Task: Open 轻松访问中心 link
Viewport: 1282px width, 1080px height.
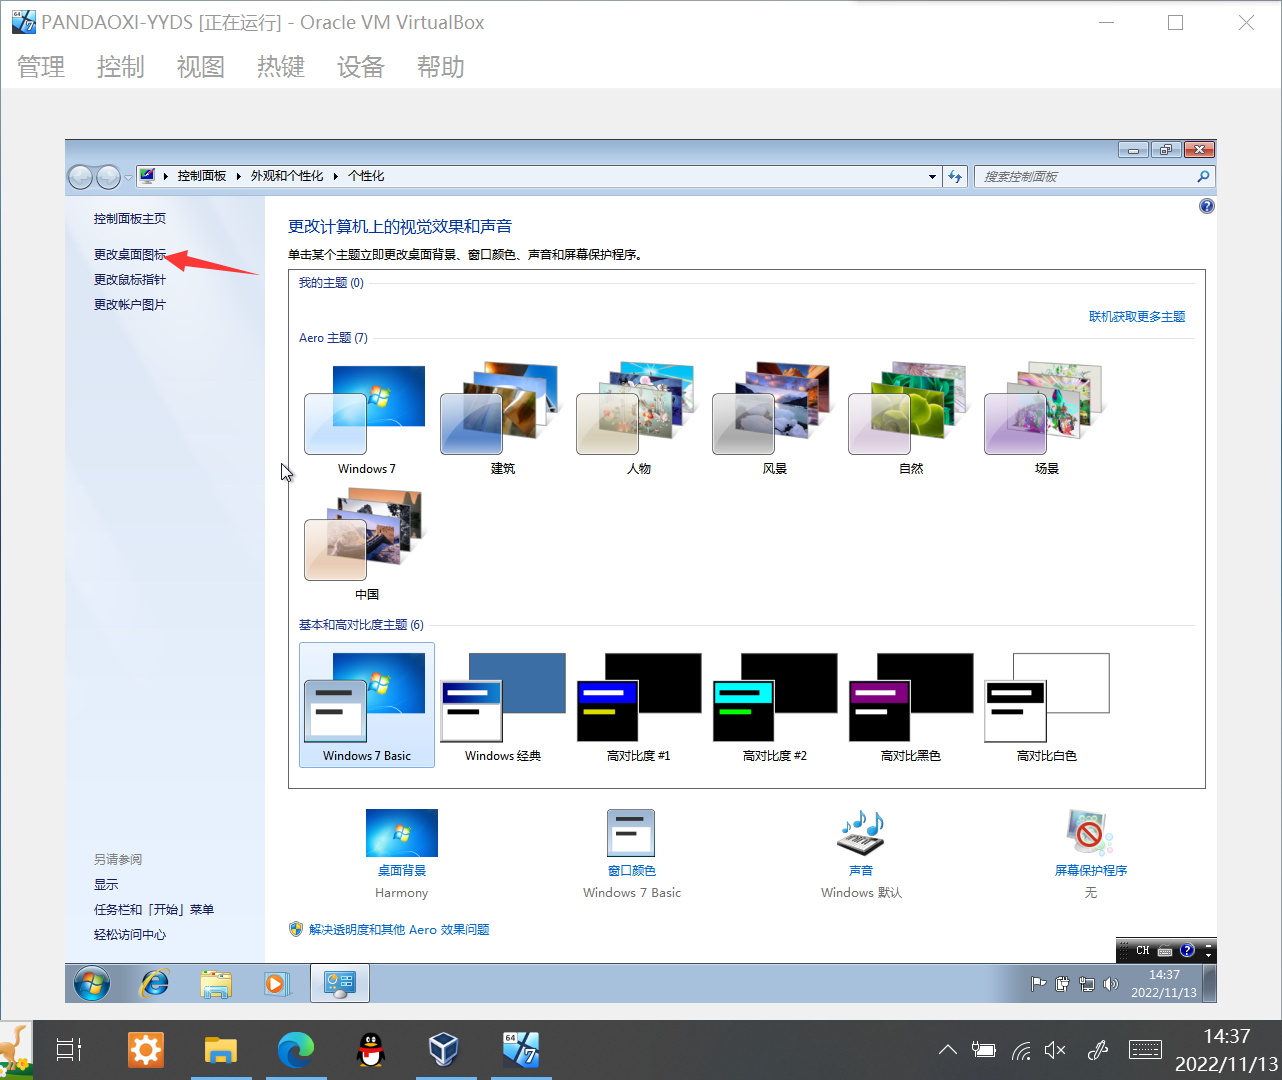Action: click(x=130, y=934)
